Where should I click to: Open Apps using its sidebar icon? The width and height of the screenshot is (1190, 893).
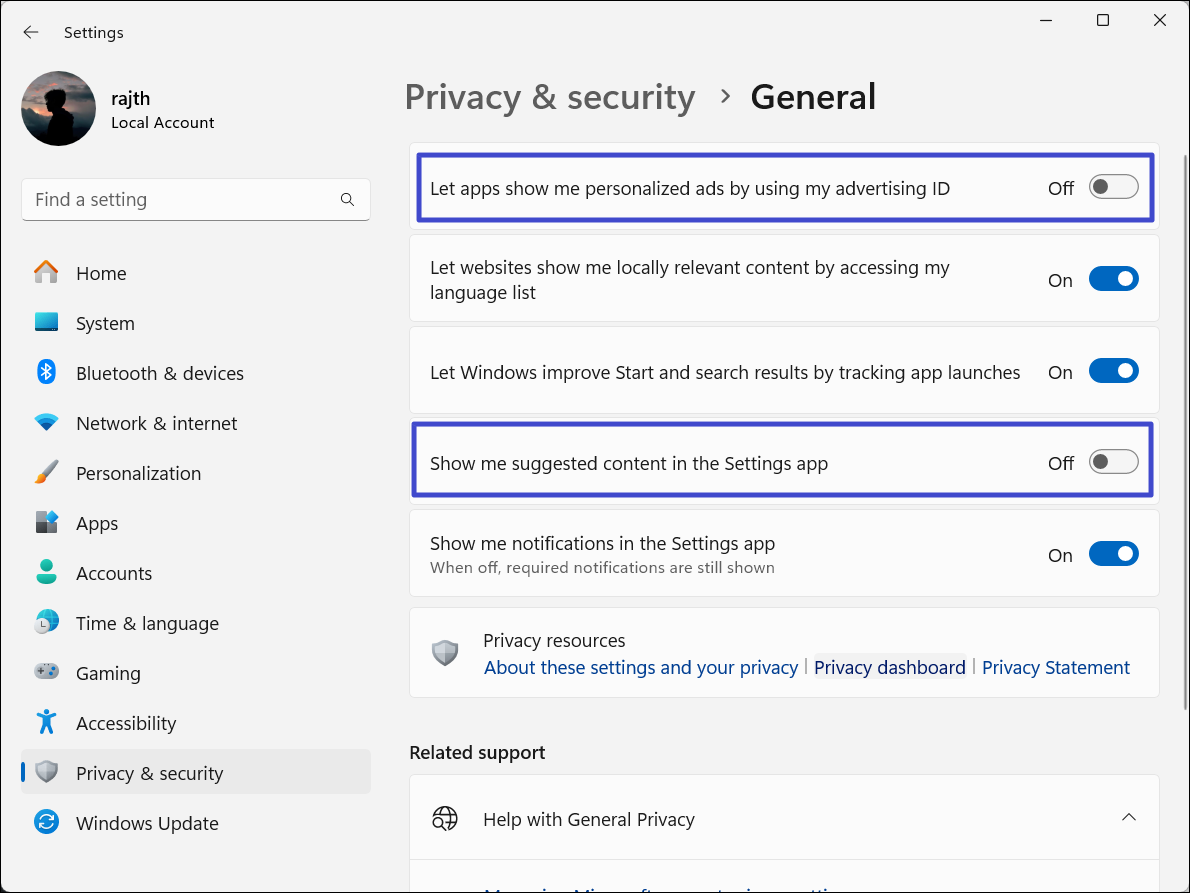(x=46, y=523)
